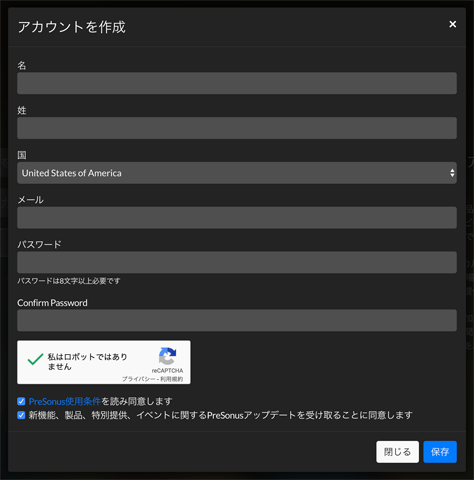
Task: Focus the 名 first name field
Action: [x=237, y=83]
